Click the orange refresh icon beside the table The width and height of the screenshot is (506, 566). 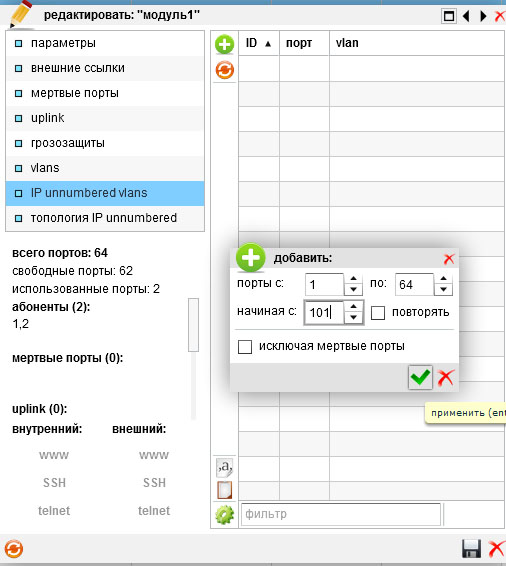point(224,70)
